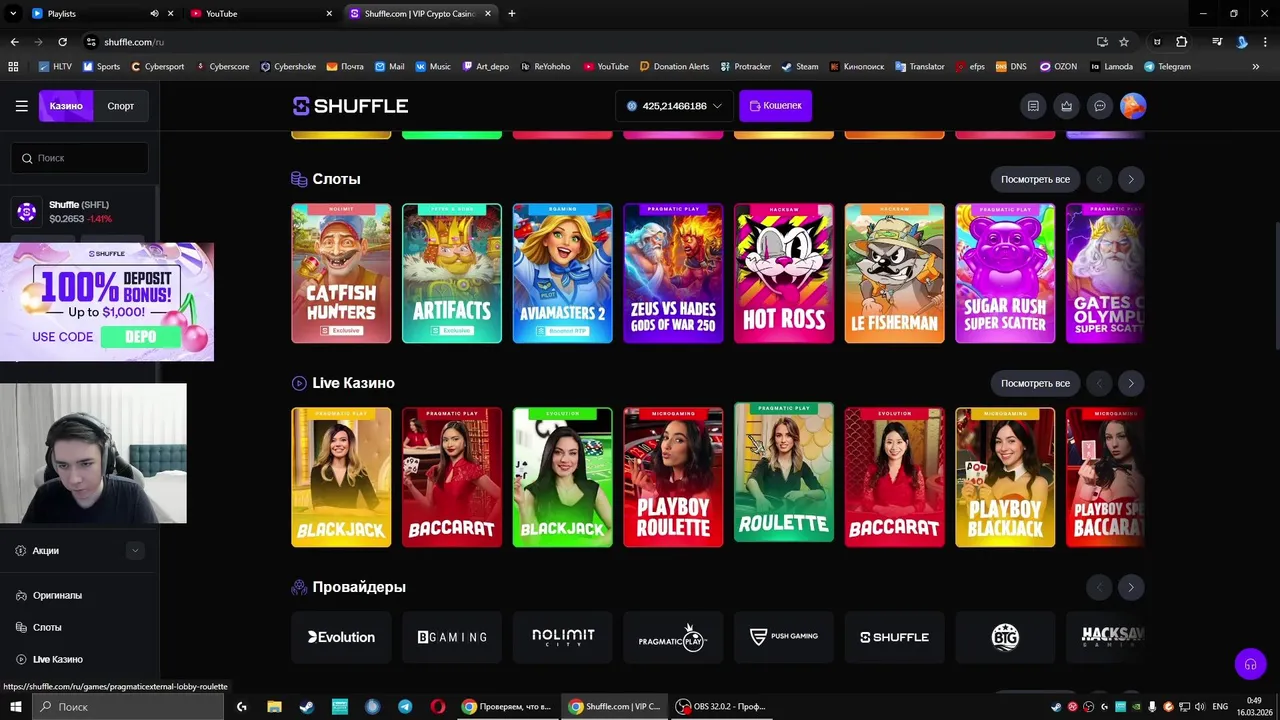Screen dimensions: 1280x720
Task: Open the browser extensions puzzle icon
Action: pyautogui.click(x=1182, y=42)
